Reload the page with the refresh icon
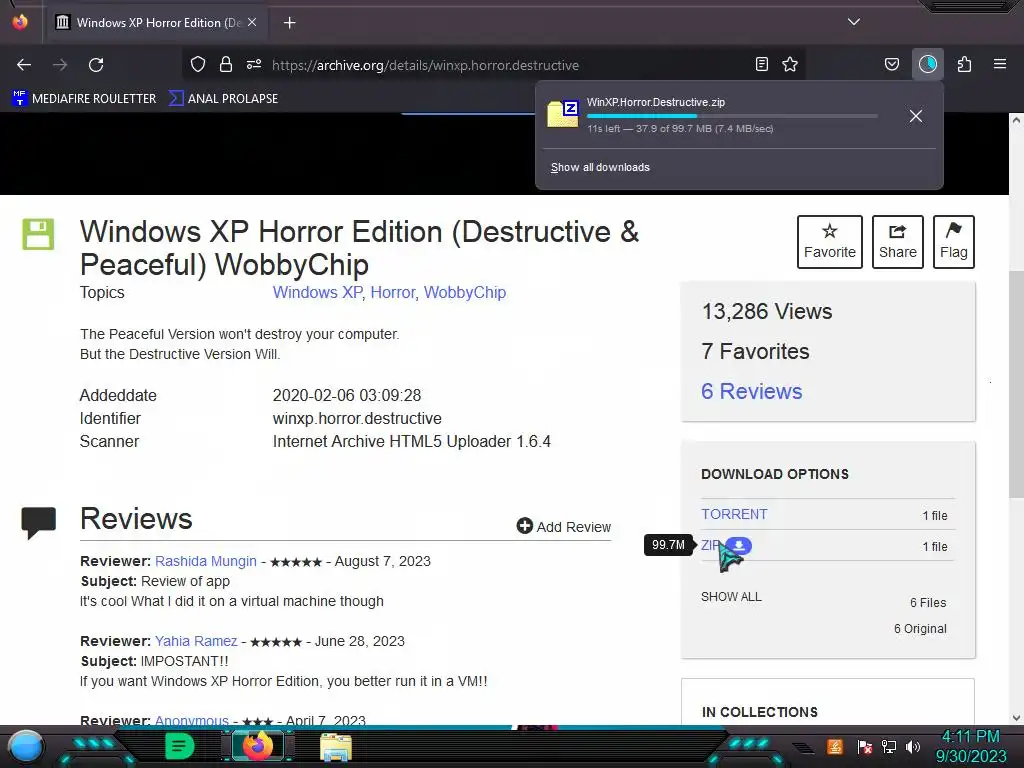This screenshot has height=768, width=1024. pyautogui.click(x=96, y=65)
